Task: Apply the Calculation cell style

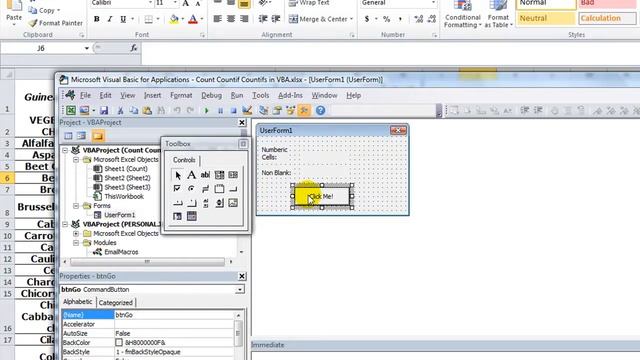Action: (607, 18)
